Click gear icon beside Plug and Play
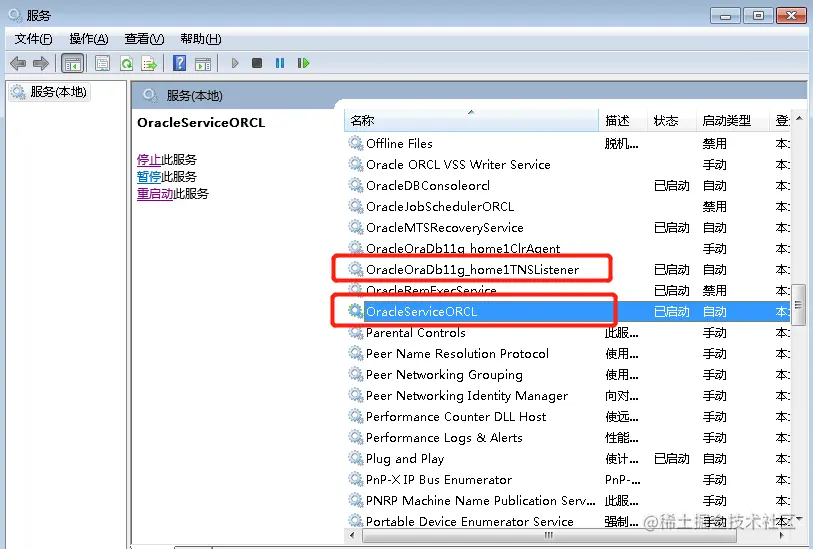This screenshot has height=549, width=813. pos(355,458)
